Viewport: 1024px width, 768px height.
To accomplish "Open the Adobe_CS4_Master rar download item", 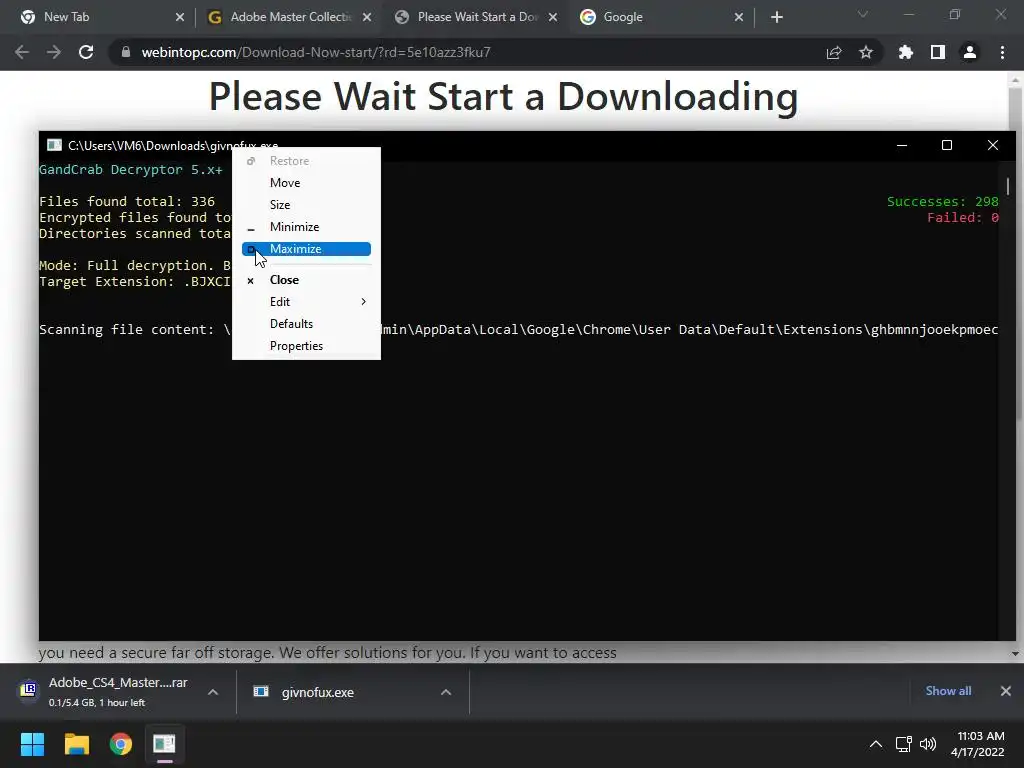I will 108,692.
